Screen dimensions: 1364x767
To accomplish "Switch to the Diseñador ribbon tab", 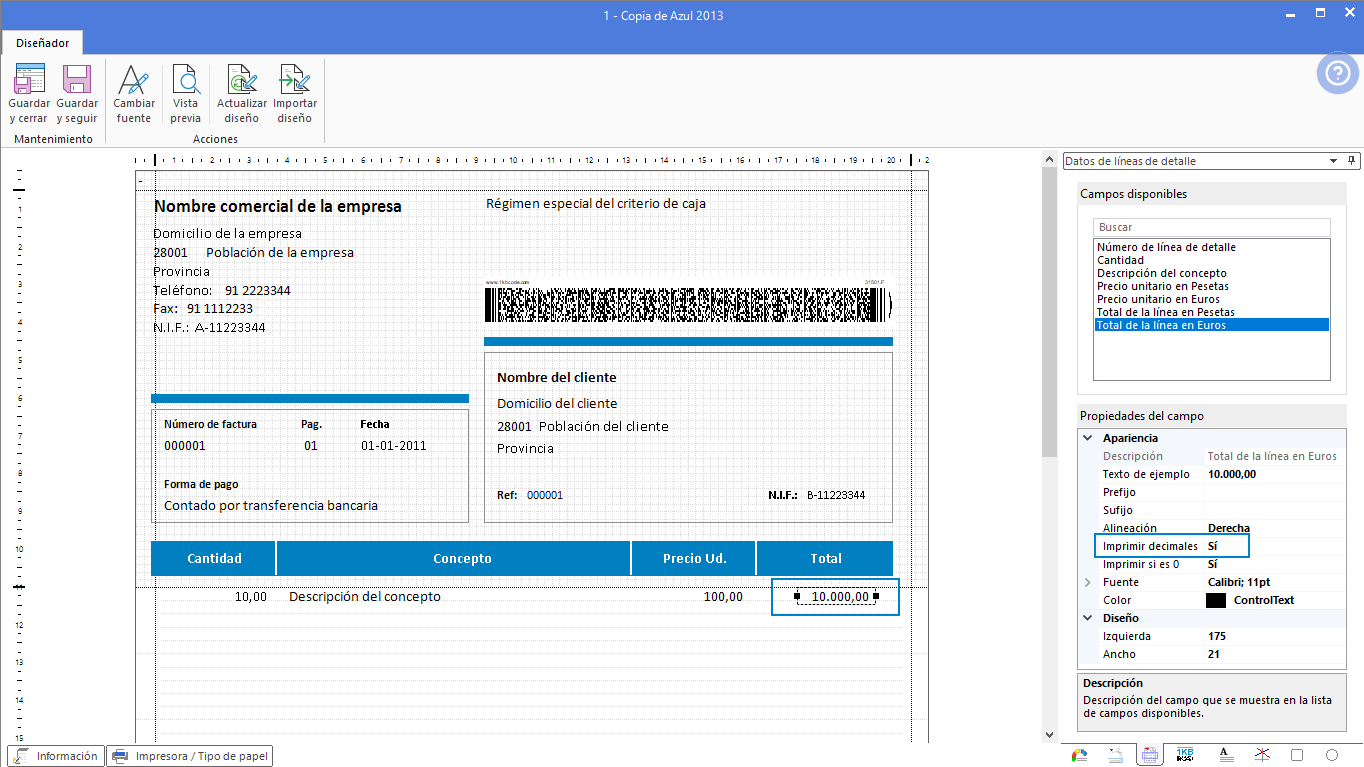I will (x=42, y=43).
